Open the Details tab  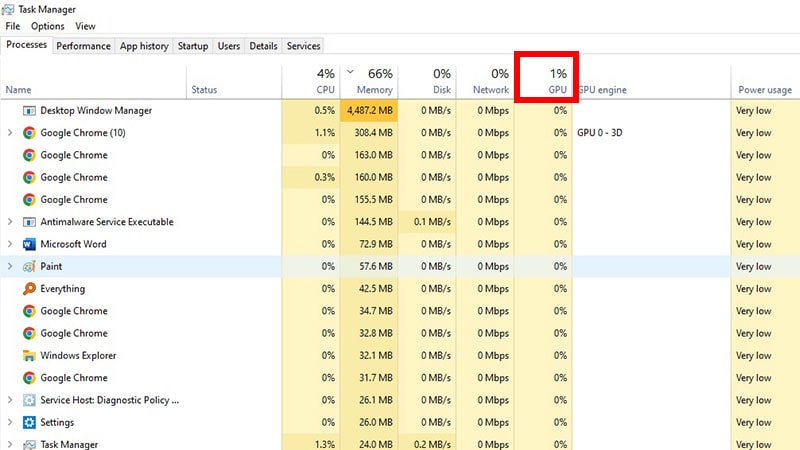tap(263, 46)
